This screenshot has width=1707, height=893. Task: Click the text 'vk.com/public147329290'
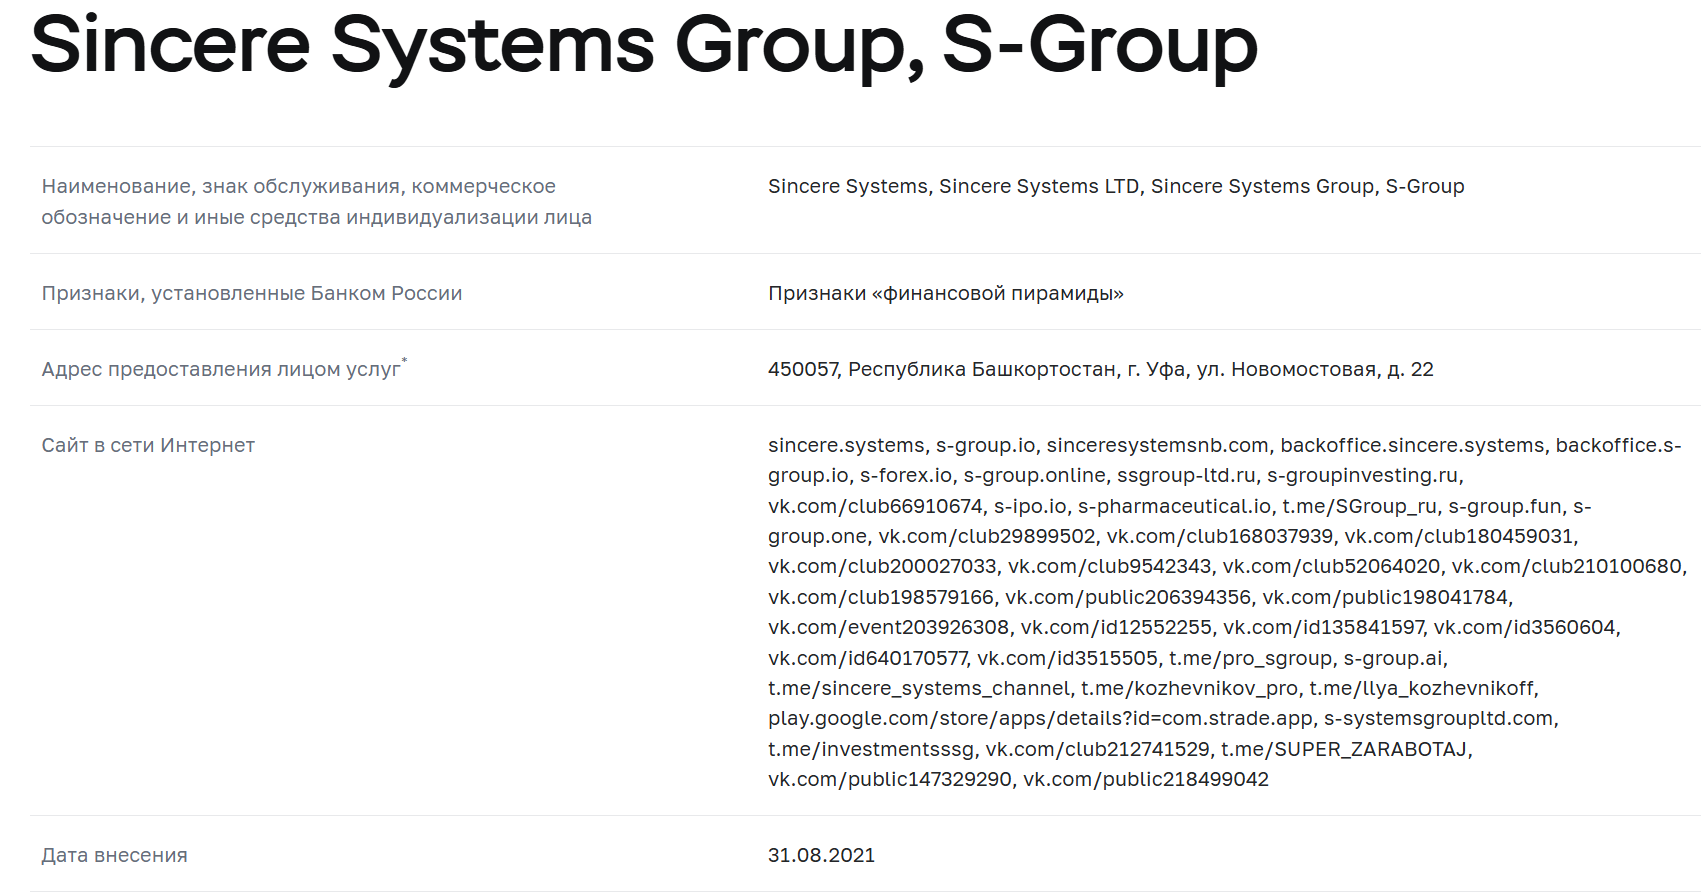coord(890,779)
